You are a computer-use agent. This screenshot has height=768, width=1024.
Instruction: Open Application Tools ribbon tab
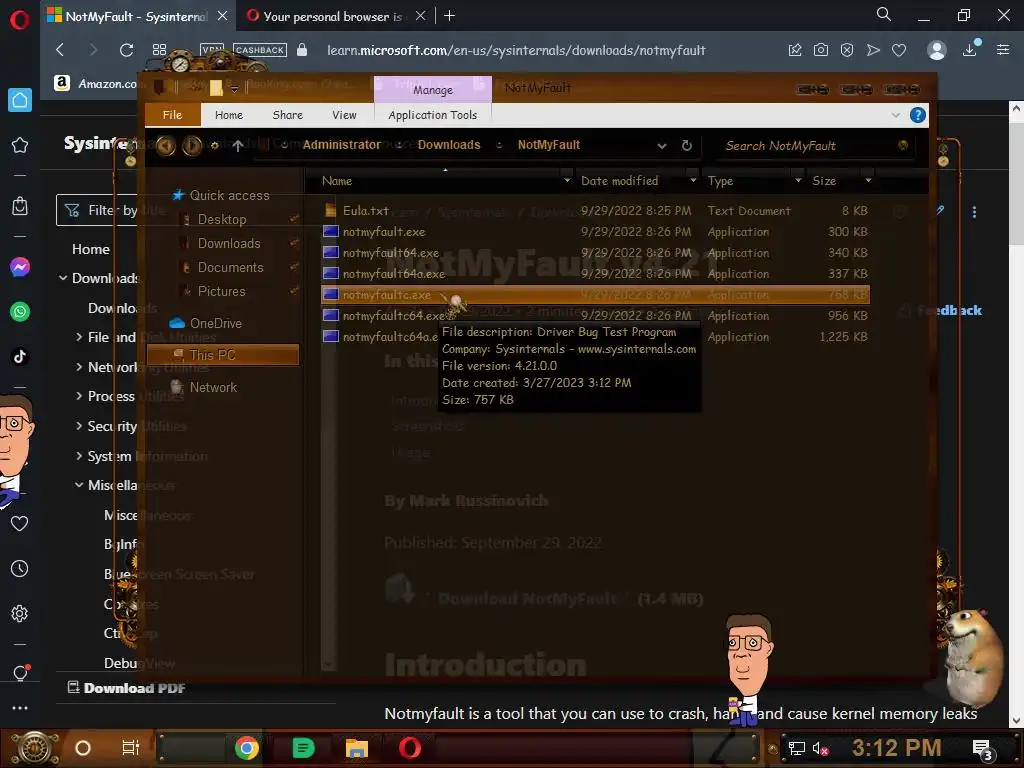coord(432,115)
